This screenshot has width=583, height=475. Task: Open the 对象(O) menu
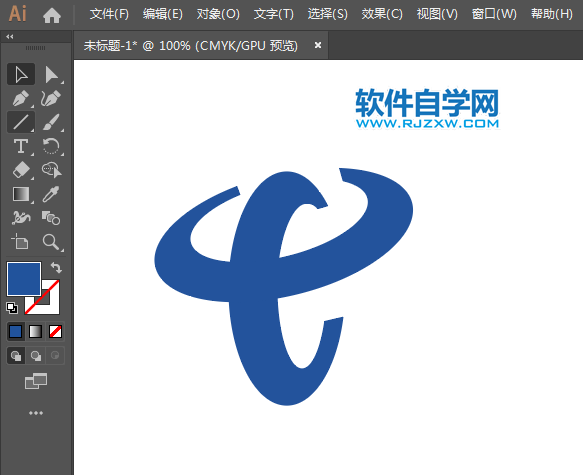point(218,14)
